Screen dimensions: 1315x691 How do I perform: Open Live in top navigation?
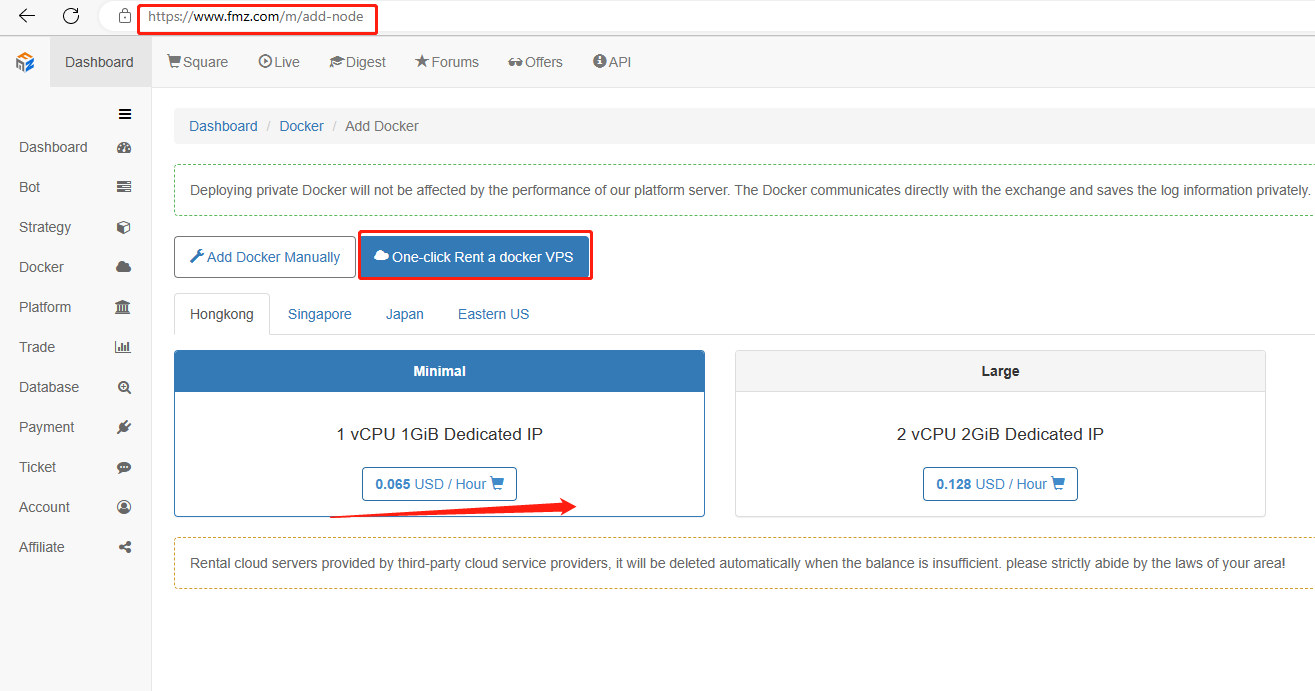(279, 62)
